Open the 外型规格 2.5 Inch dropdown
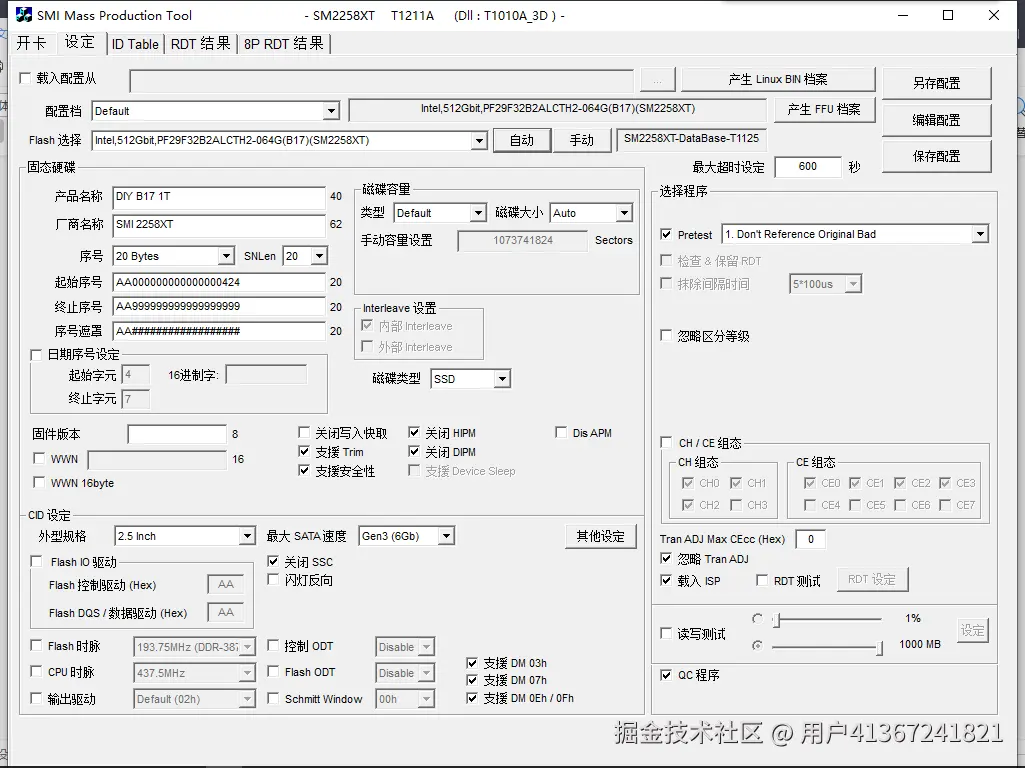This screenshot has height=768, width=1025. pyautogui.click(x=246, y=537)
